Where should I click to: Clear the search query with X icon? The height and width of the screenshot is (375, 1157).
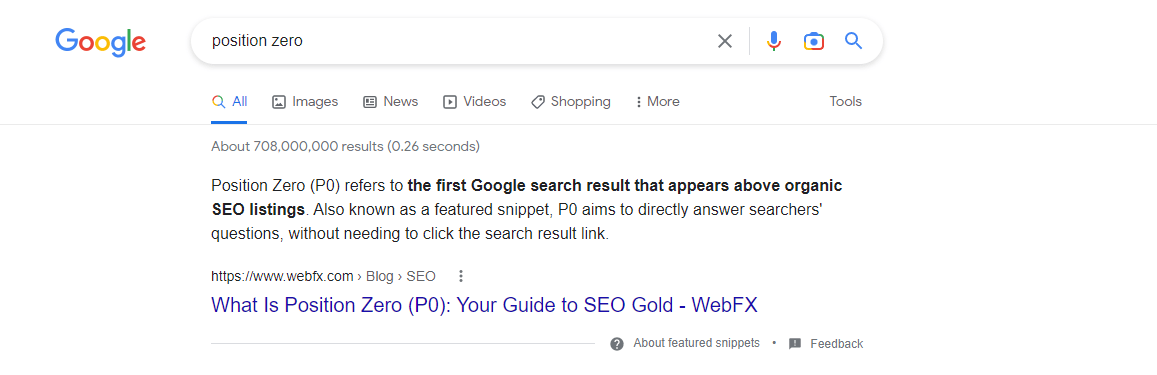(x=725, y=41)
